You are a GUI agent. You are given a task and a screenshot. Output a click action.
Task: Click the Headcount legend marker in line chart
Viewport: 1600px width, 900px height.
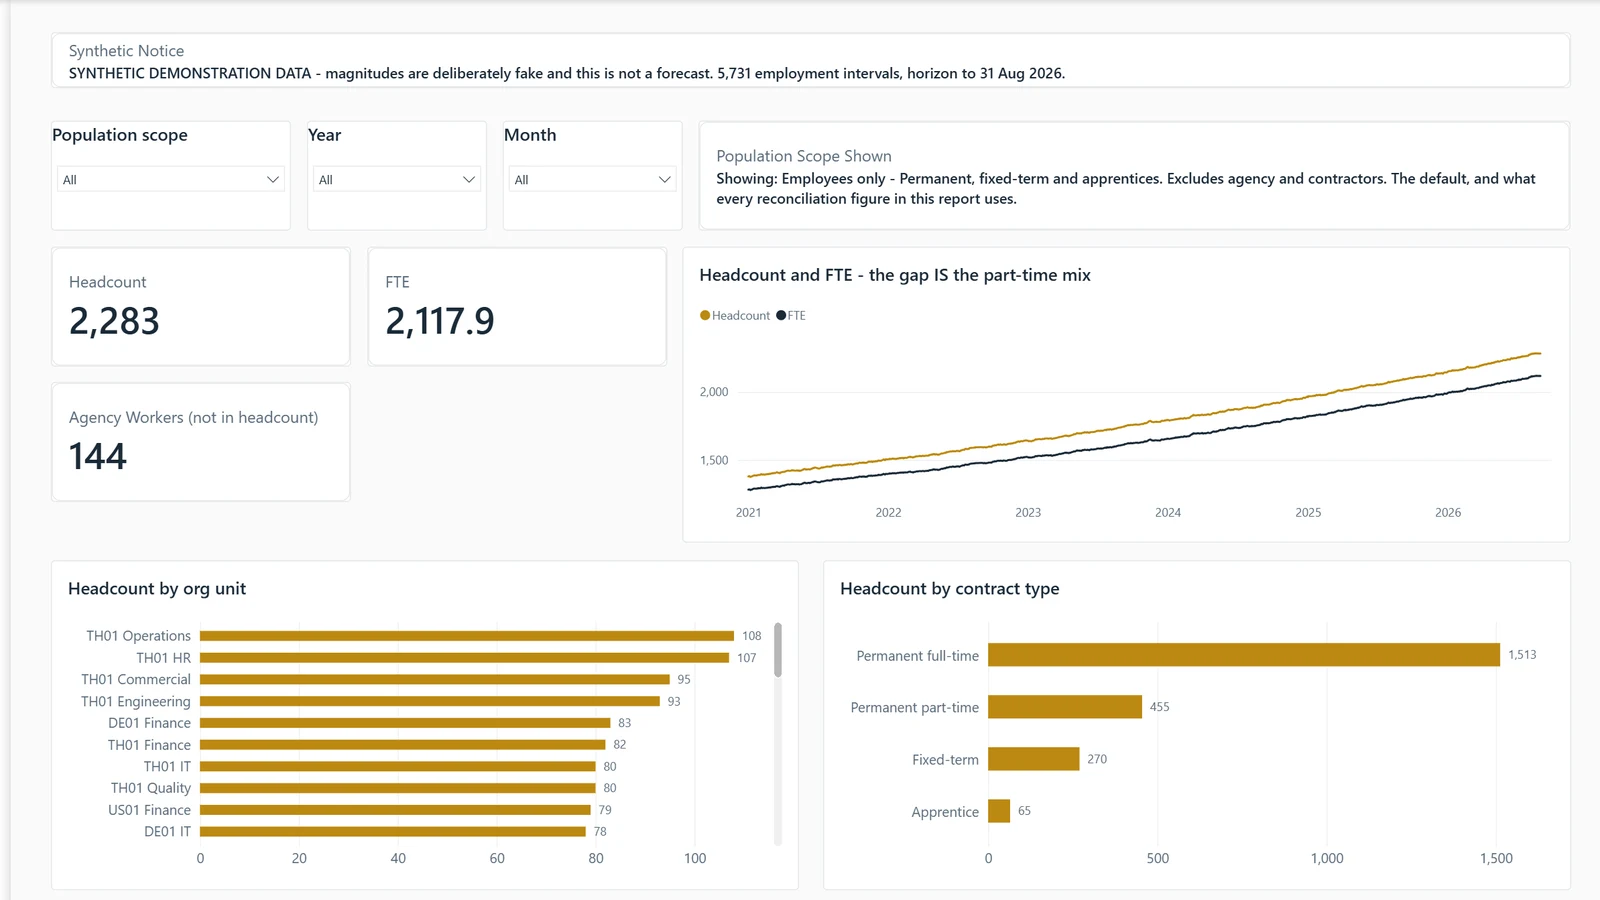point(705,315)
